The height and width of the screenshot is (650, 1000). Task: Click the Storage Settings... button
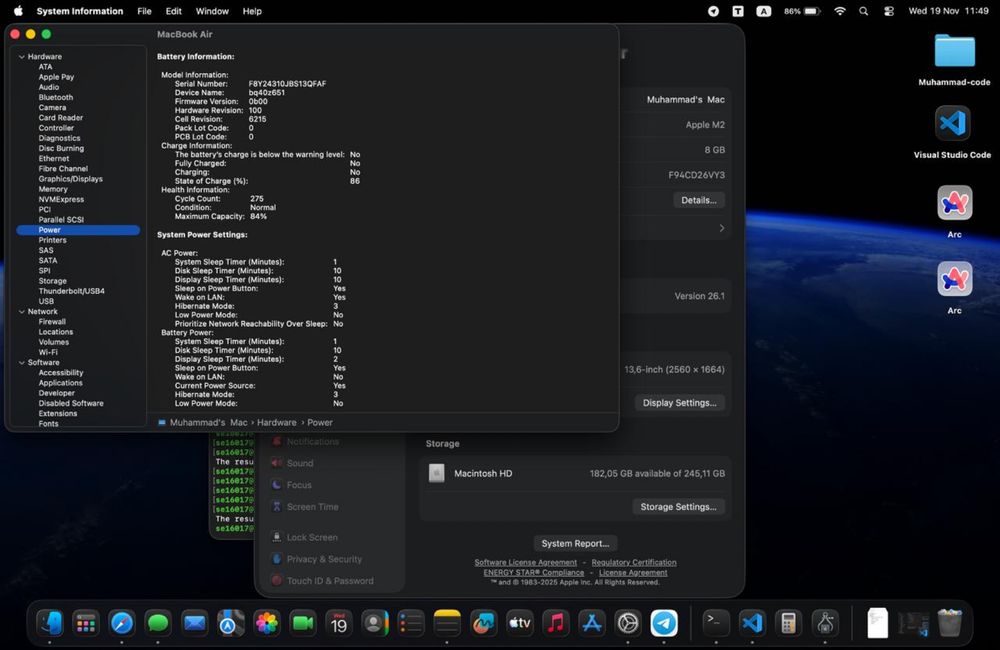[678, 507]
